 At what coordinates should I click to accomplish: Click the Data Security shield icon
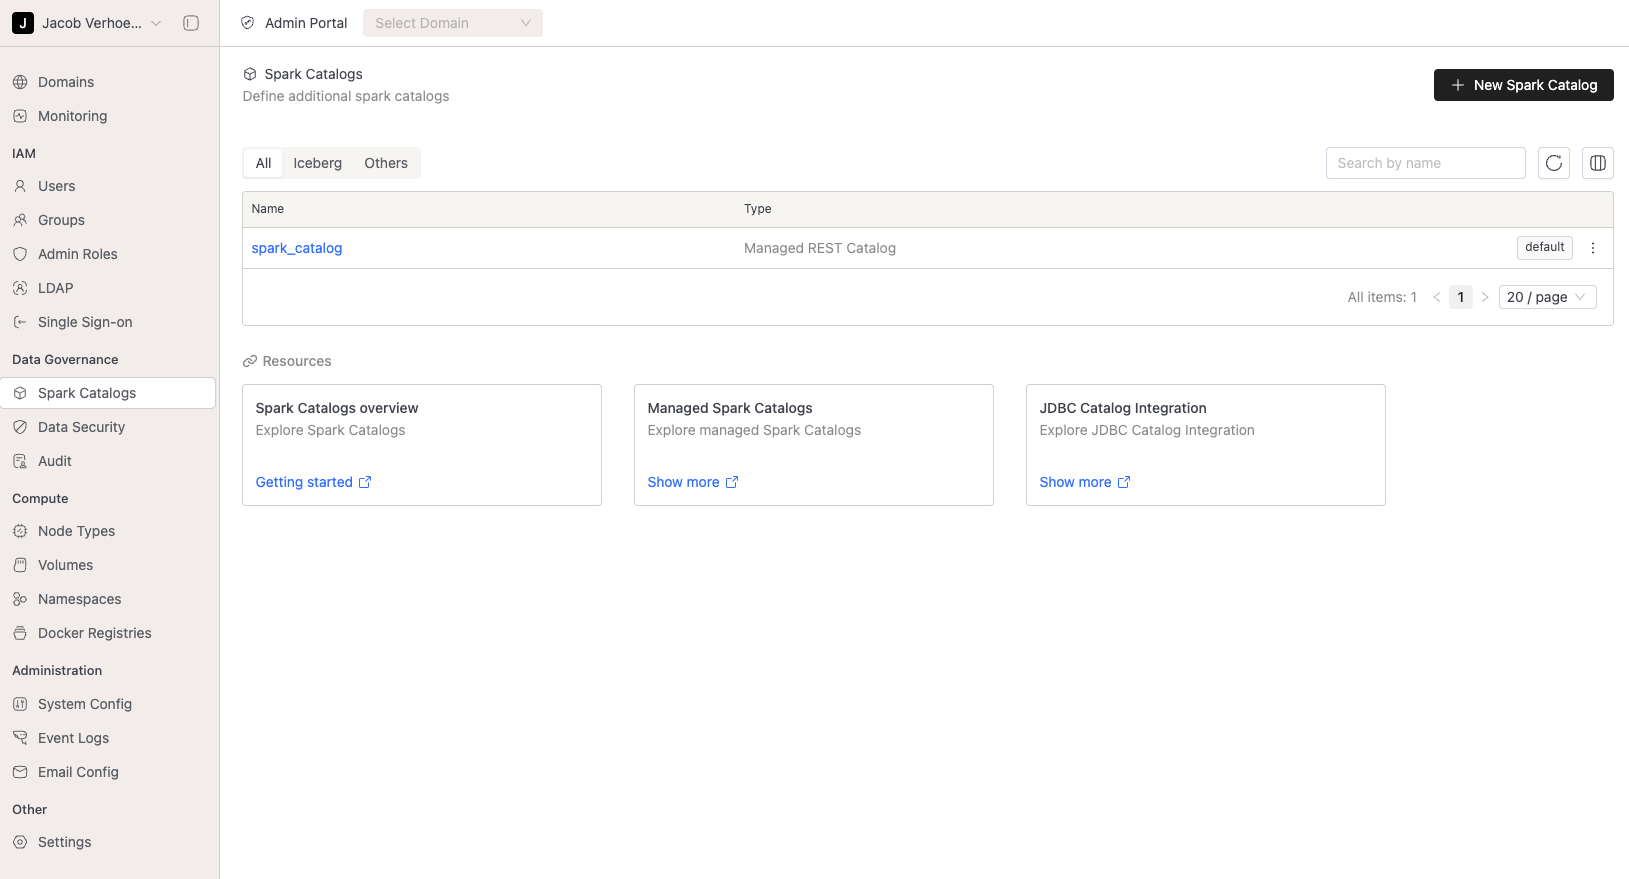(20, 427)
